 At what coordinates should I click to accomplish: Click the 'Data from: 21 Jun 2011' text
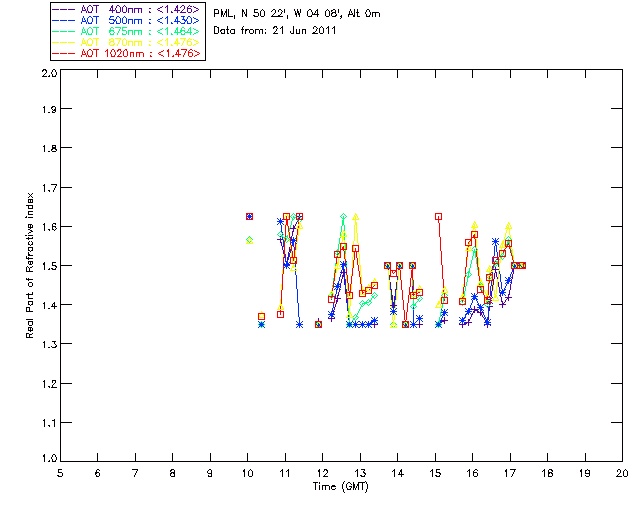pos(275,31)
